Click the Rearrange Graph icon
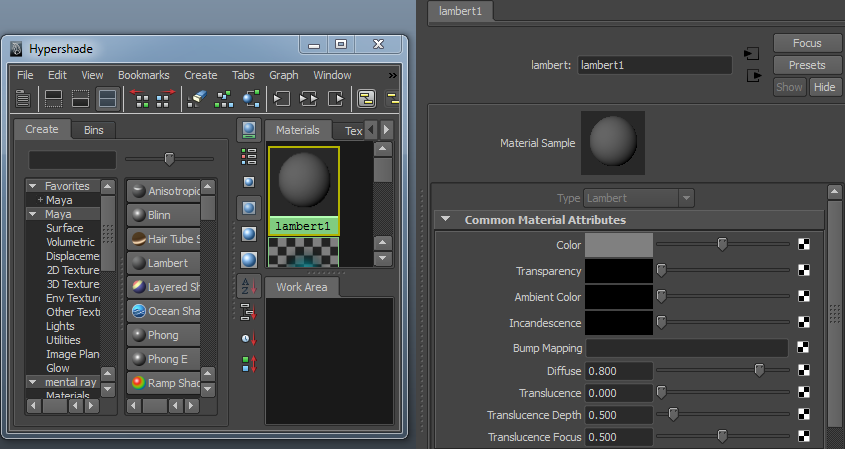This screenshot has height=449, width=845. [x=224, y=99]
